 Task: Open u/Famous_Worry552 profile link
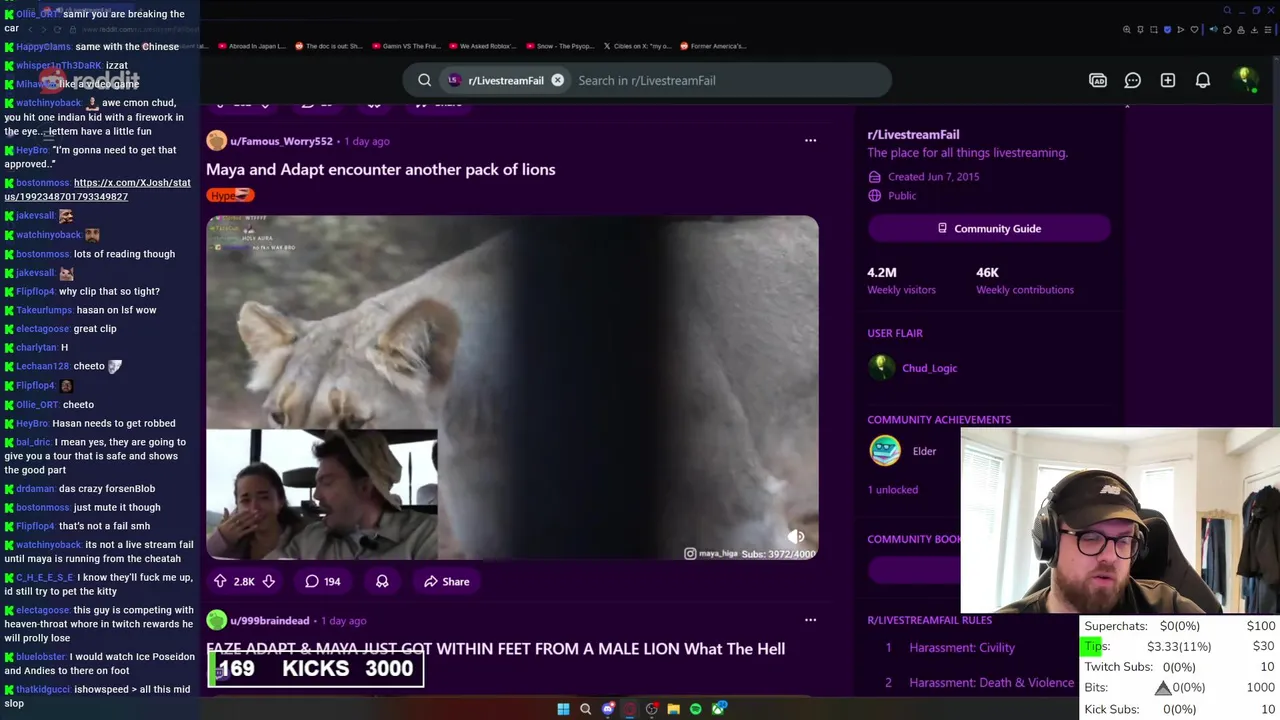click(281, 141)
